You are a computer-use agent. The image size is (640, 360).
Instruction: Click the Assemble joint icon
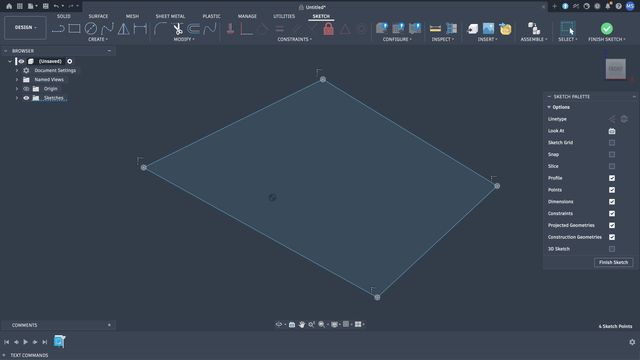(534, 29)
